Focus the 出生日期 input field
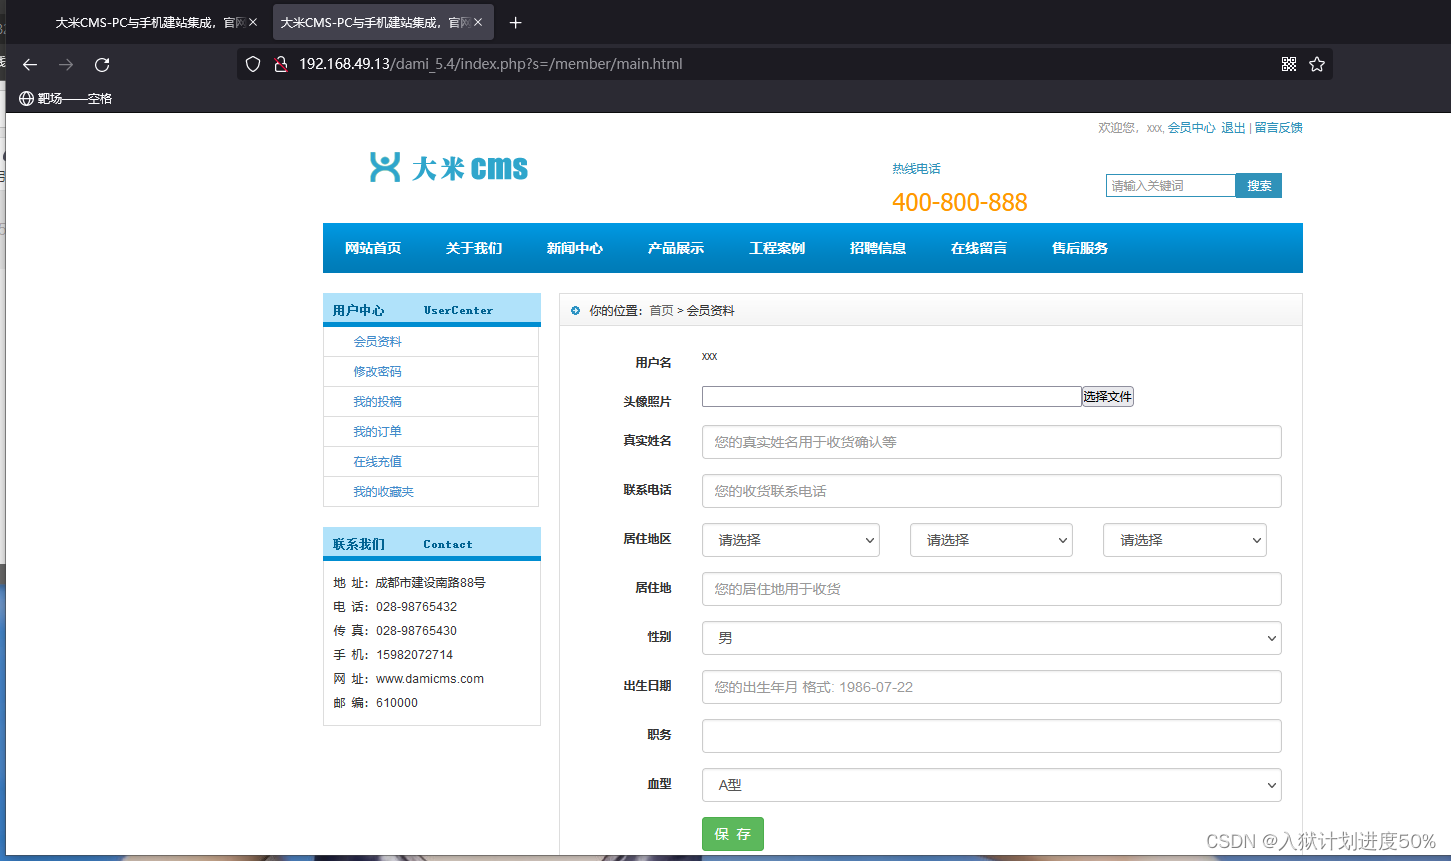 tap(992, 687)
